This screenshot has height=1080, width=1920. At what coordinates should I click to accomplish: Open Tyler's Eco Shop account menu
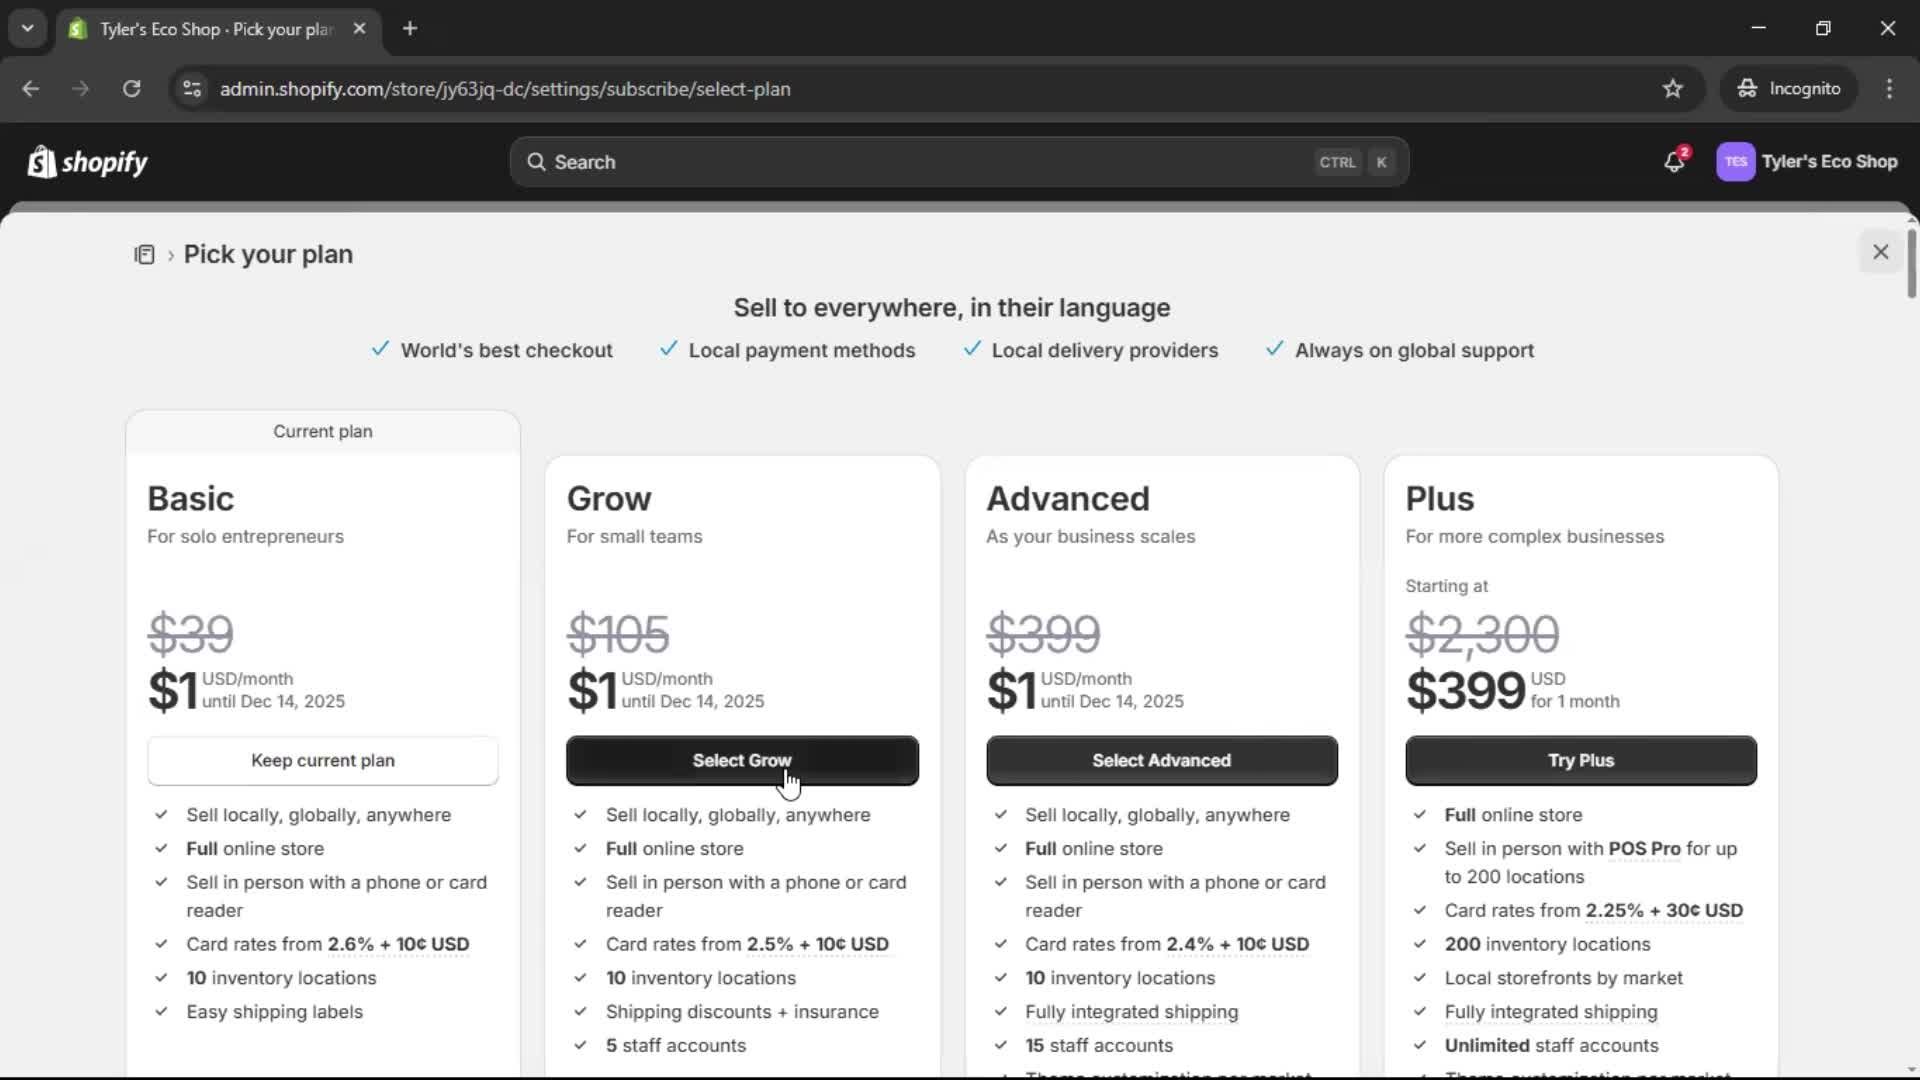tap(1807, 162)
